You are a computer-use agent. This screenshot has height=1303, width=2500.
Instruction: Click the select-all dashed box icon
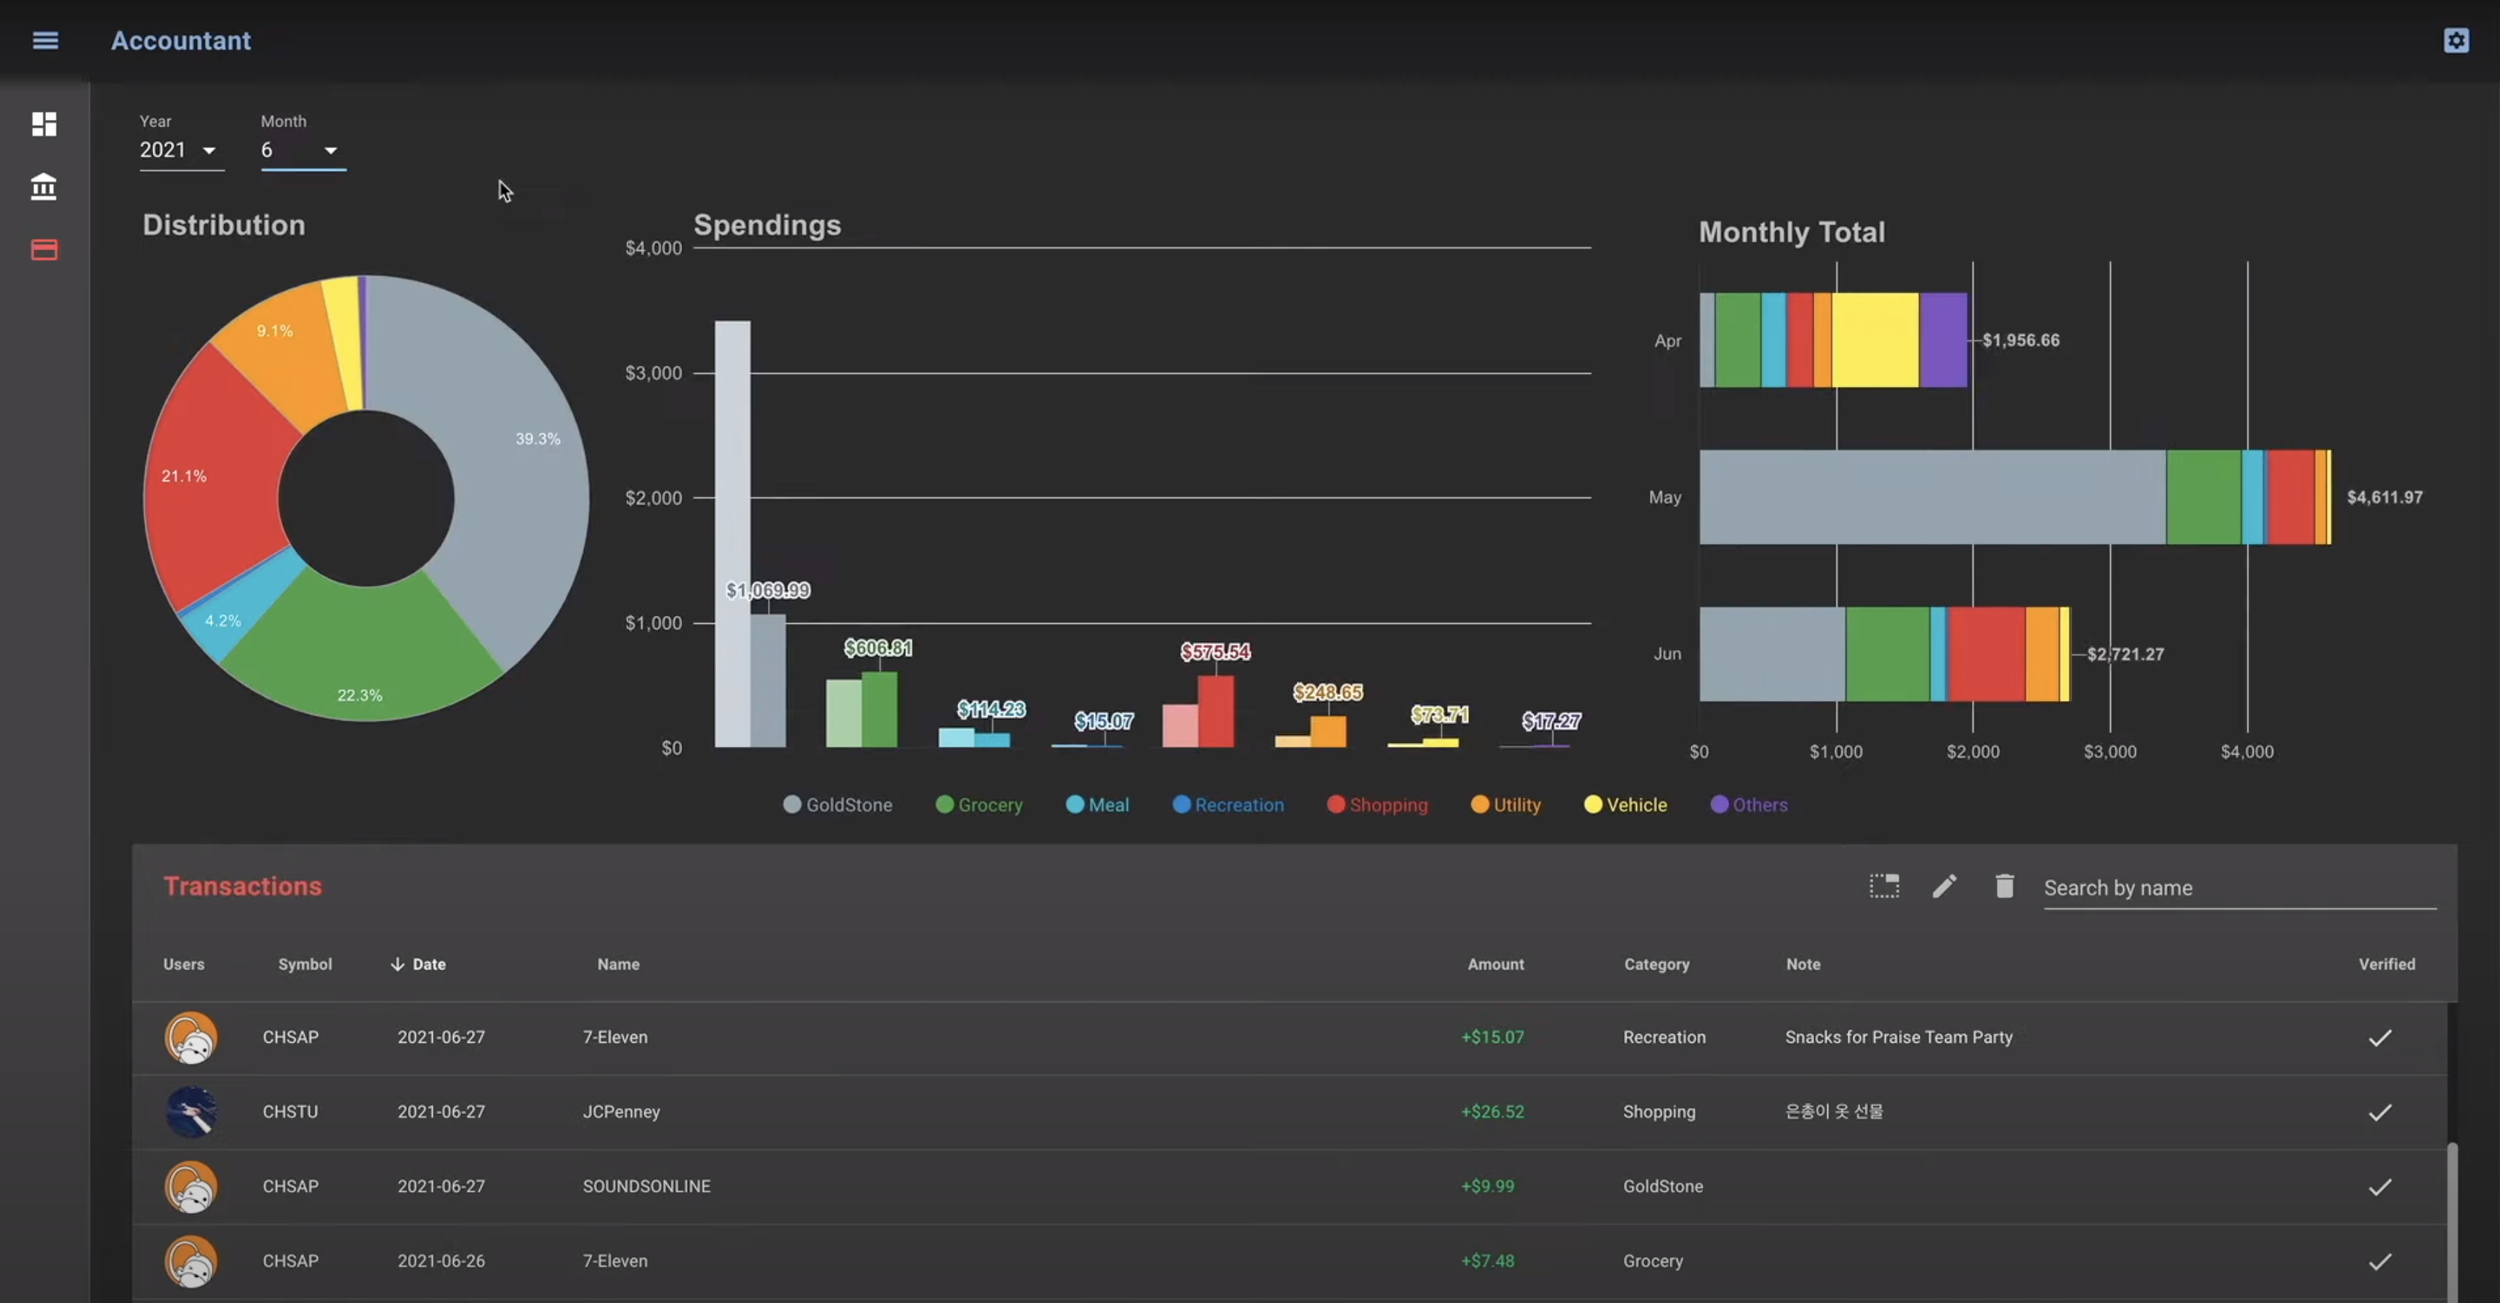coord(1884,886)
